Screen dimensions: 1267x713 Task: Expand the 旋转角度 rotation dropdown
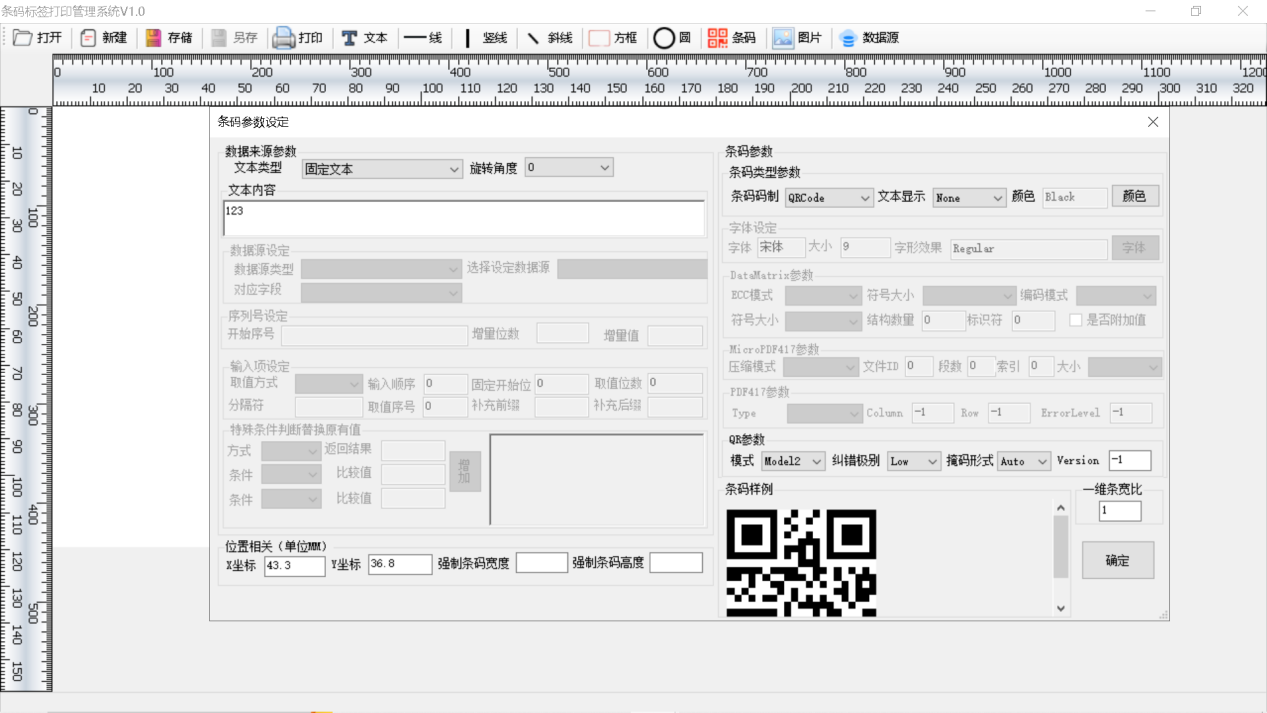point(569,168)
